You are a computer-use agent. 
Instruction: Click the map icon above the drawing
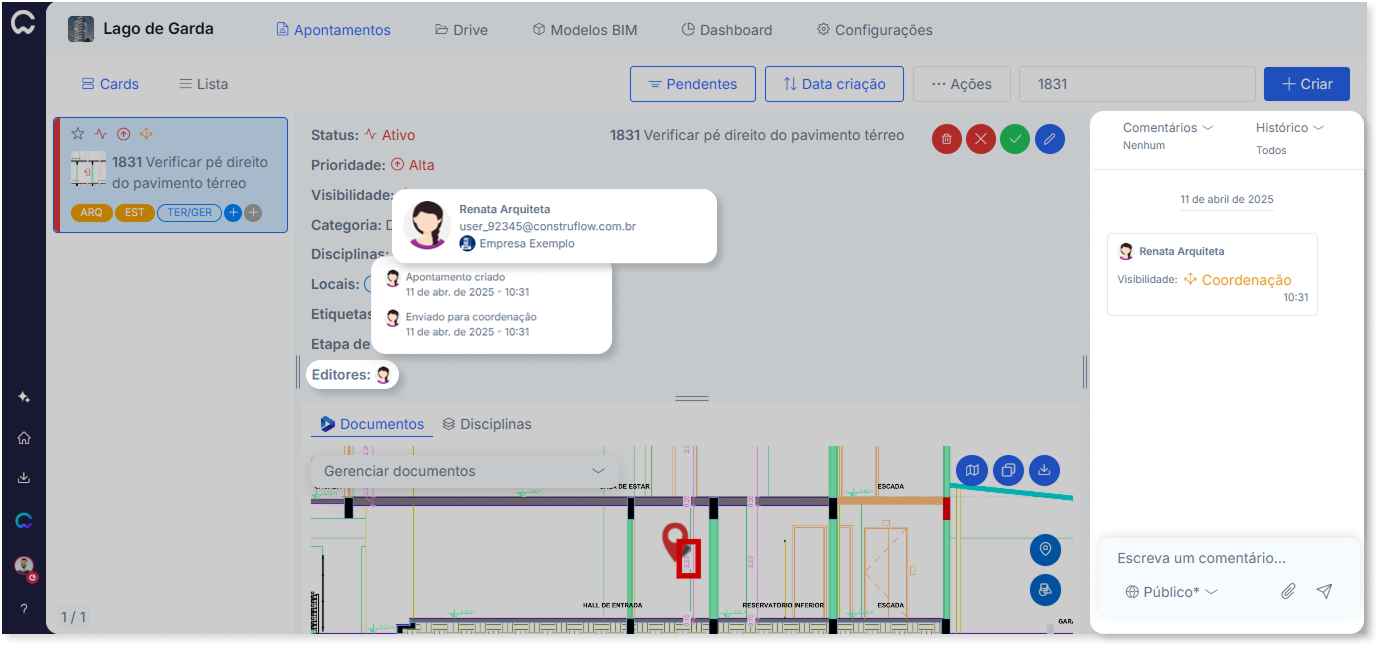(972, 470)
